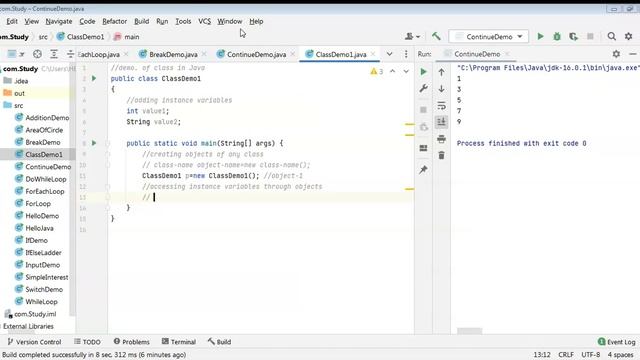Open Search Everywhere with the magnifier icon

coord(611,37)
